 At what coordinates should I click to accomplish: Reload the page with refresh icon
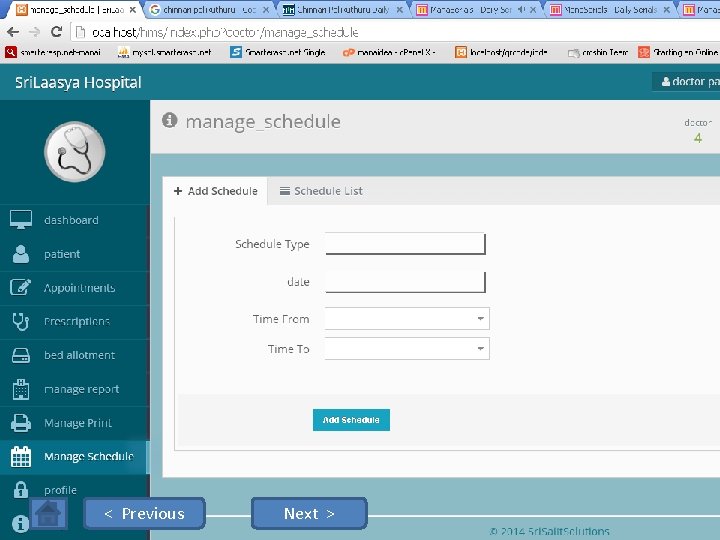(56, 32)
